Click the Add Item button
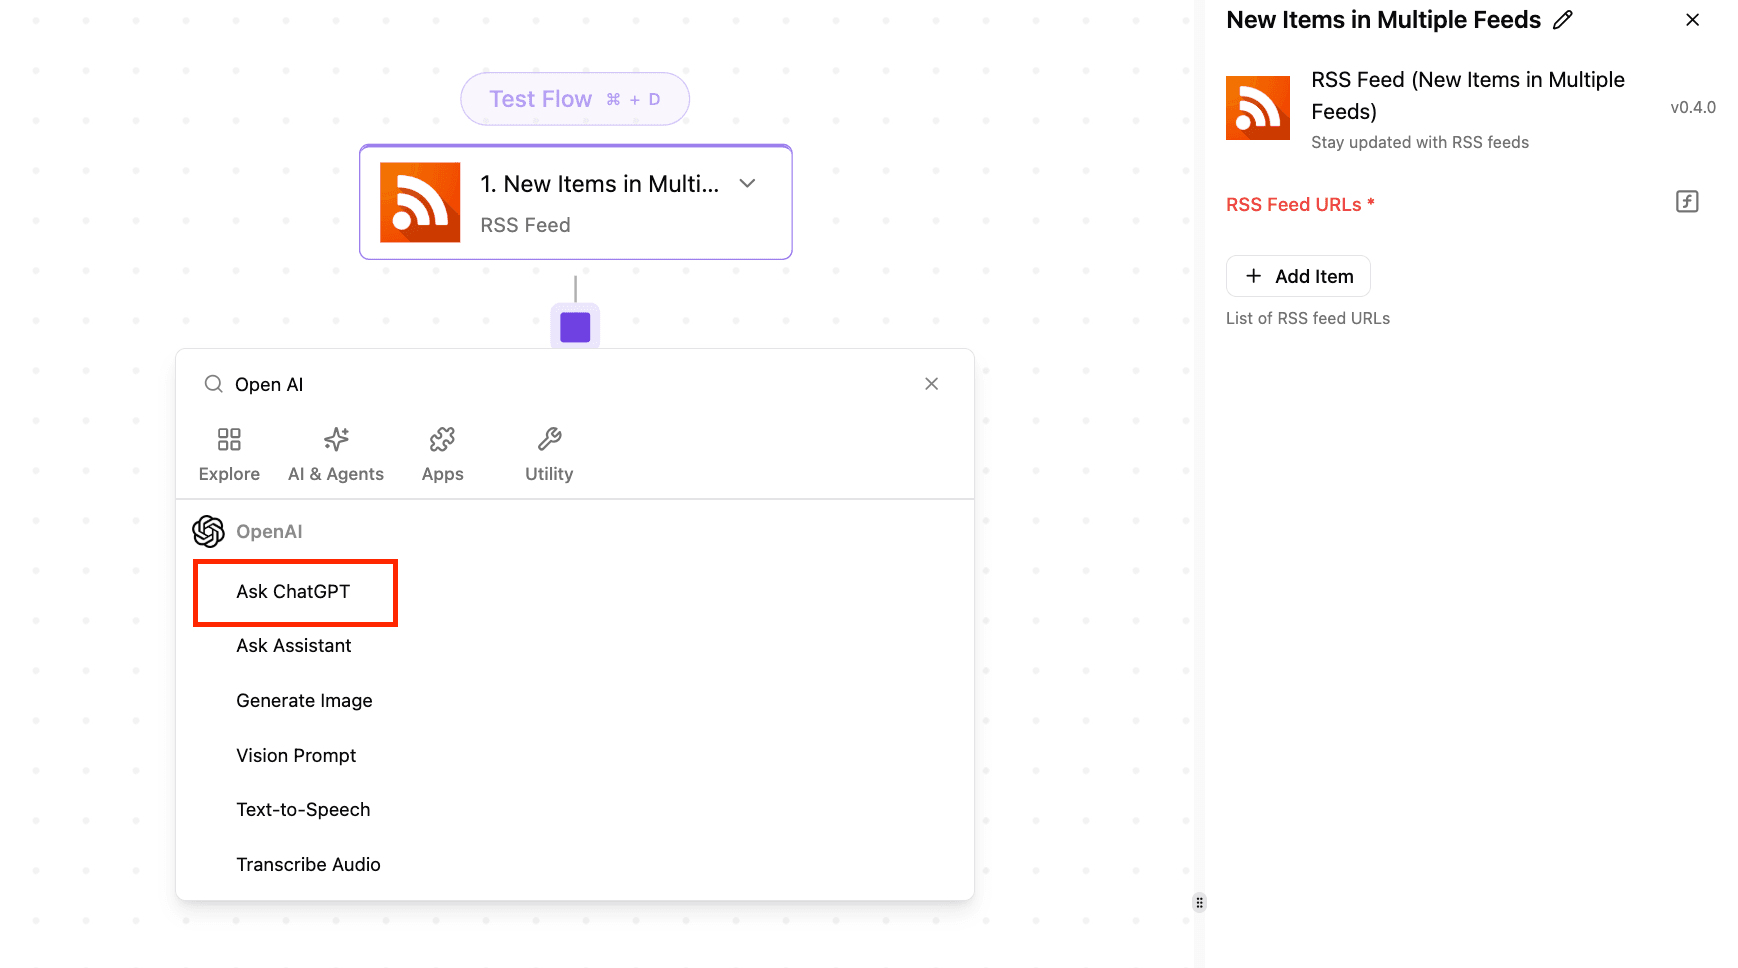Image resolution: width=1738 pixels, height=968 pixels. click(x=1298, y=276)
